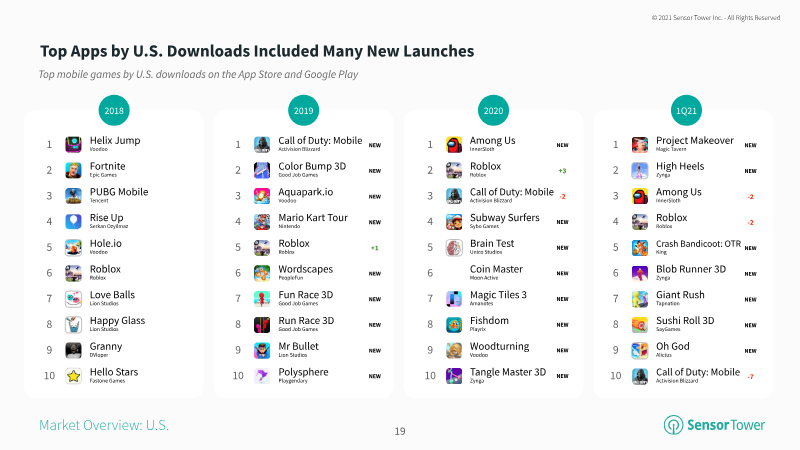Click the Aquapark.io app icon
The width and height of the screenshot is (800, 450).
(262, 196)
